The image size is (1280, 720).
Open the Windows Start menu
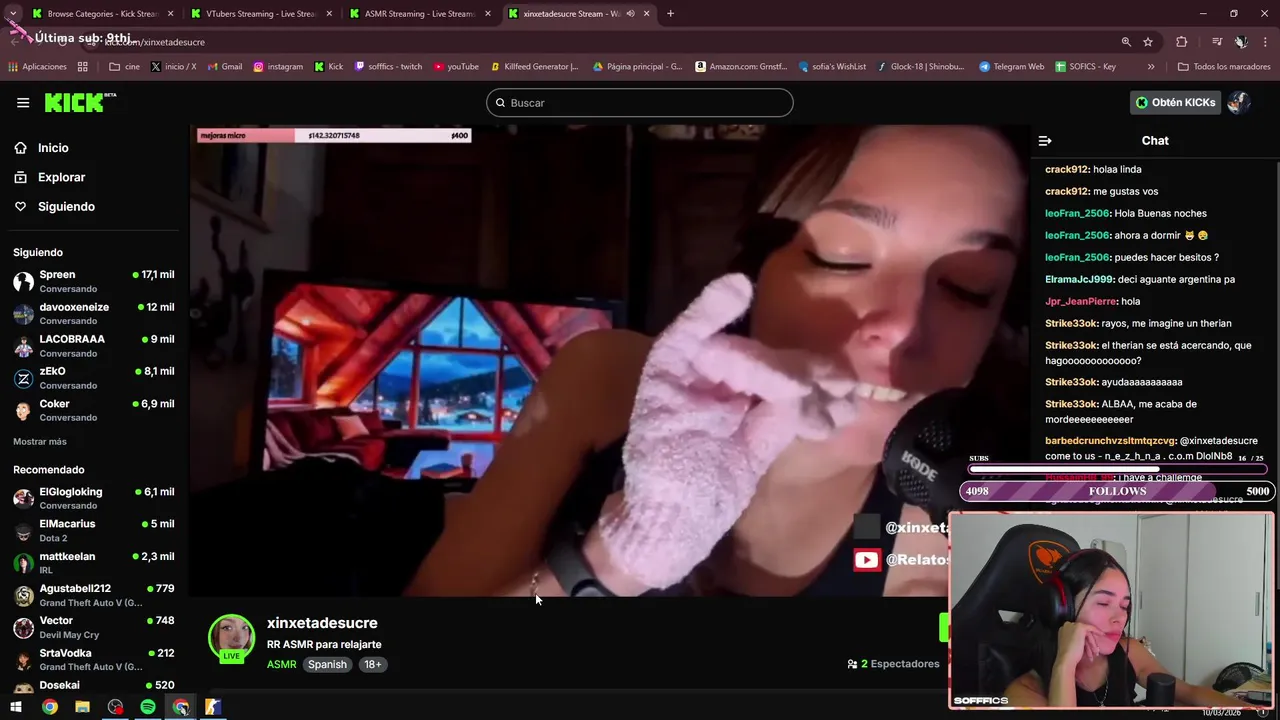pos(16,707)
